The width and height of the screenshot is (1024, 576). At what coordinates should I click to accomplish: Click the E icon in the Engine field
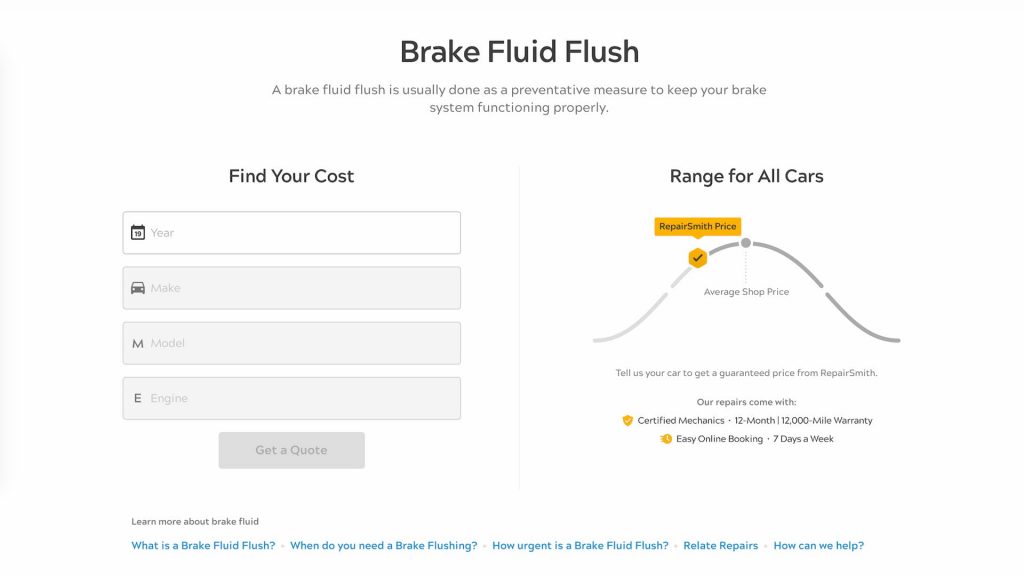tap(138, 397)
